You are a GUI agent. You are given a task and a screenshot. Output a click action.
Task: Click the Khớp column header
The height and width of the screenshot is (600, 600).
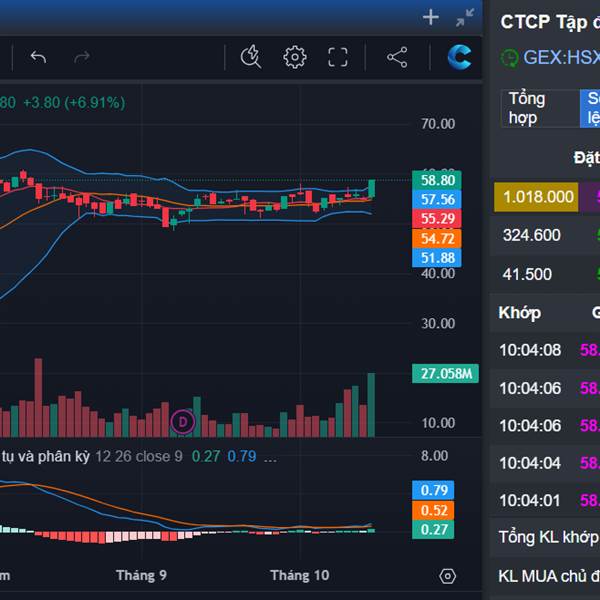click(x=519, y=313)
